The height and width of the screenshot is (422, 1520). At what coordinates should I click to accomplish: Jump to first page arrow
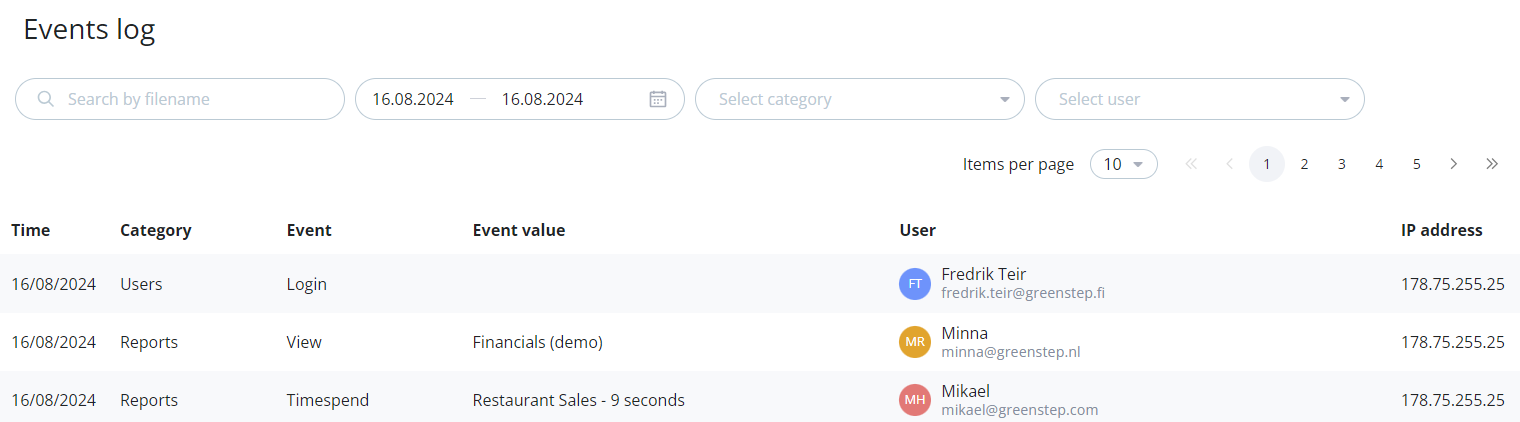(1191, 164)
